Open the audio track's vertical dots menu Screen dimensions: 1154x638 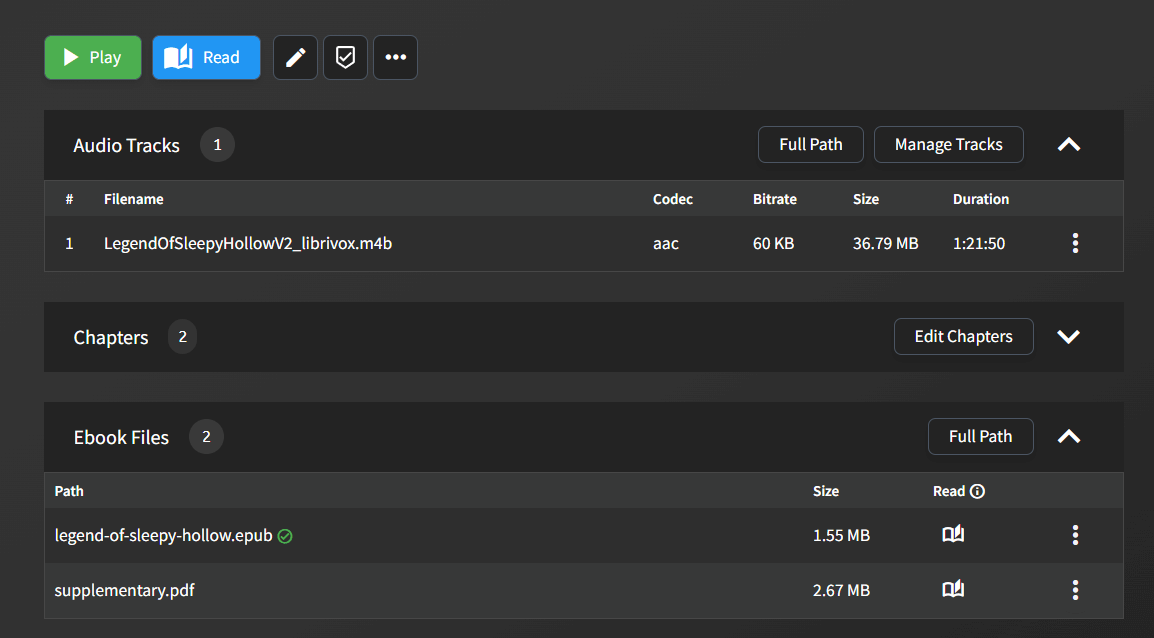click(x=1075, y=243)
